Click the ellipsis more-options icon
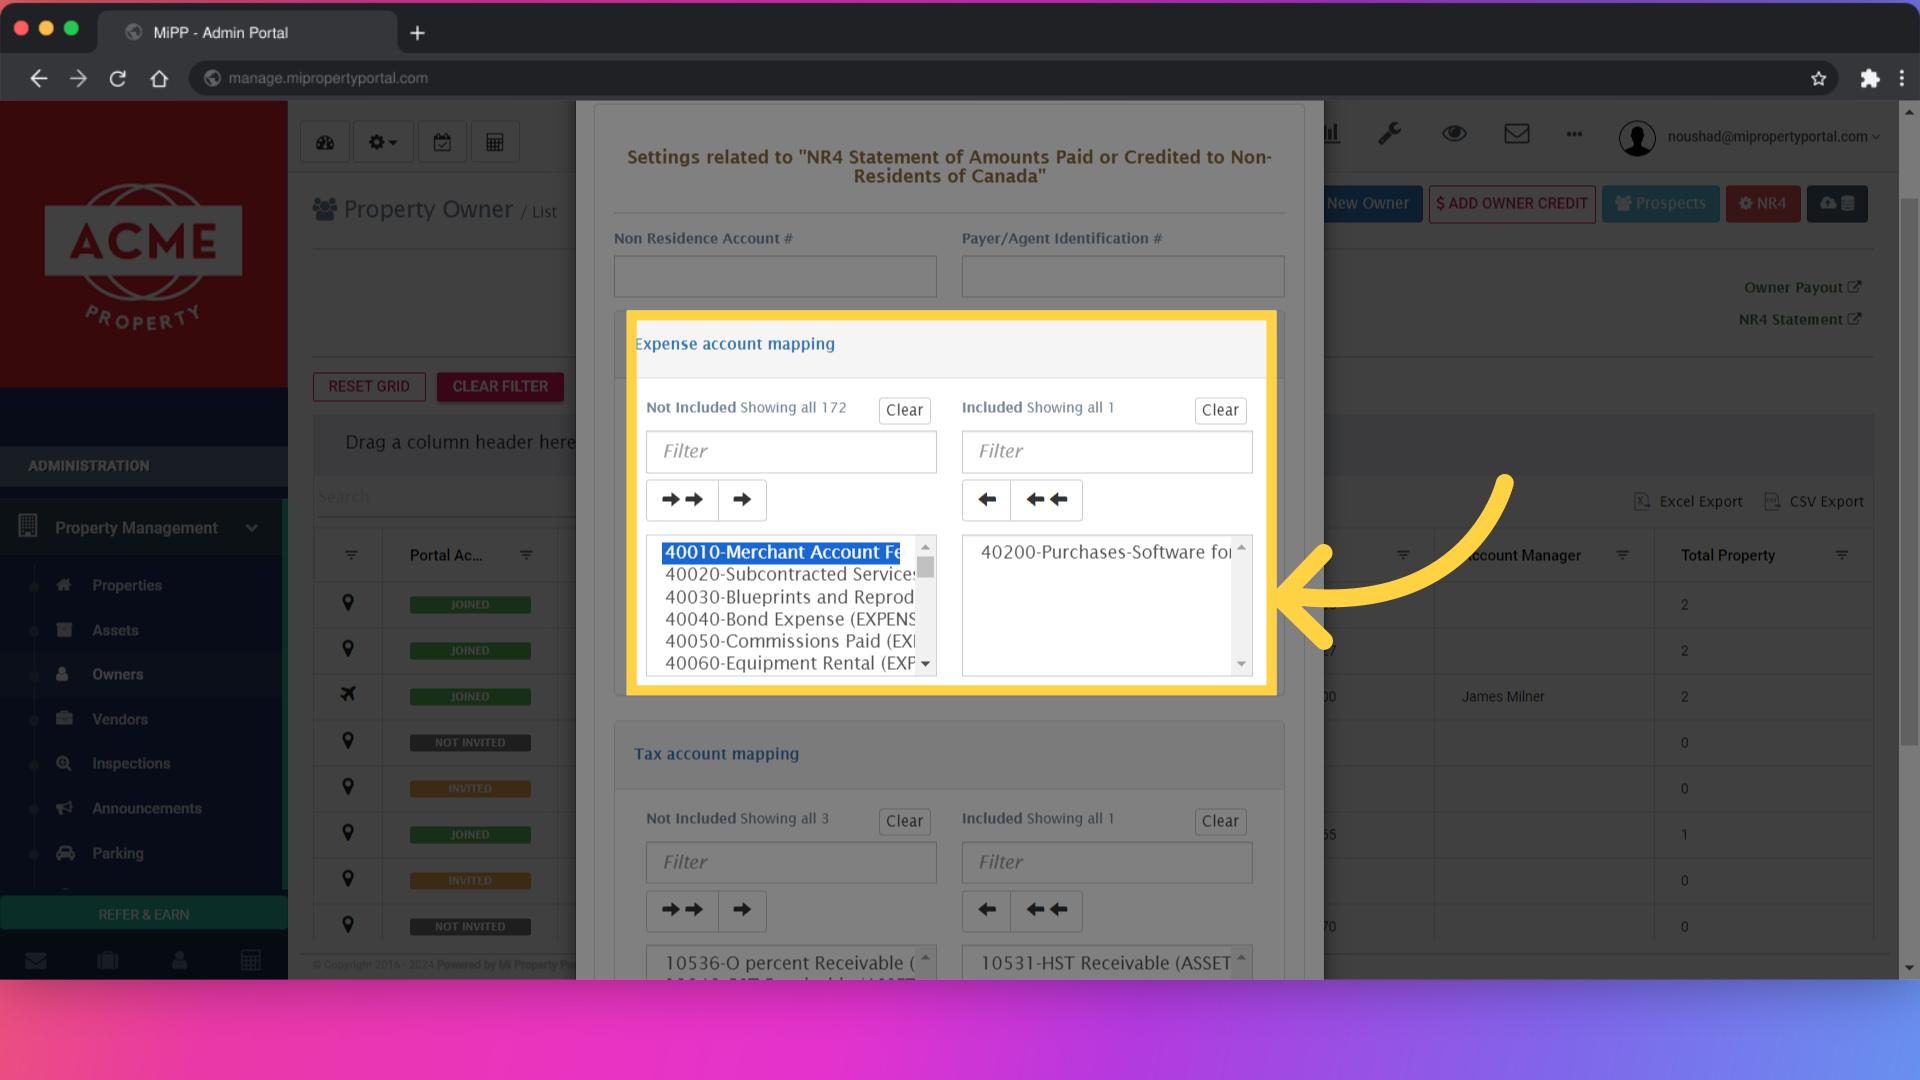The image size is (1920, 1080). (1573, 135)
